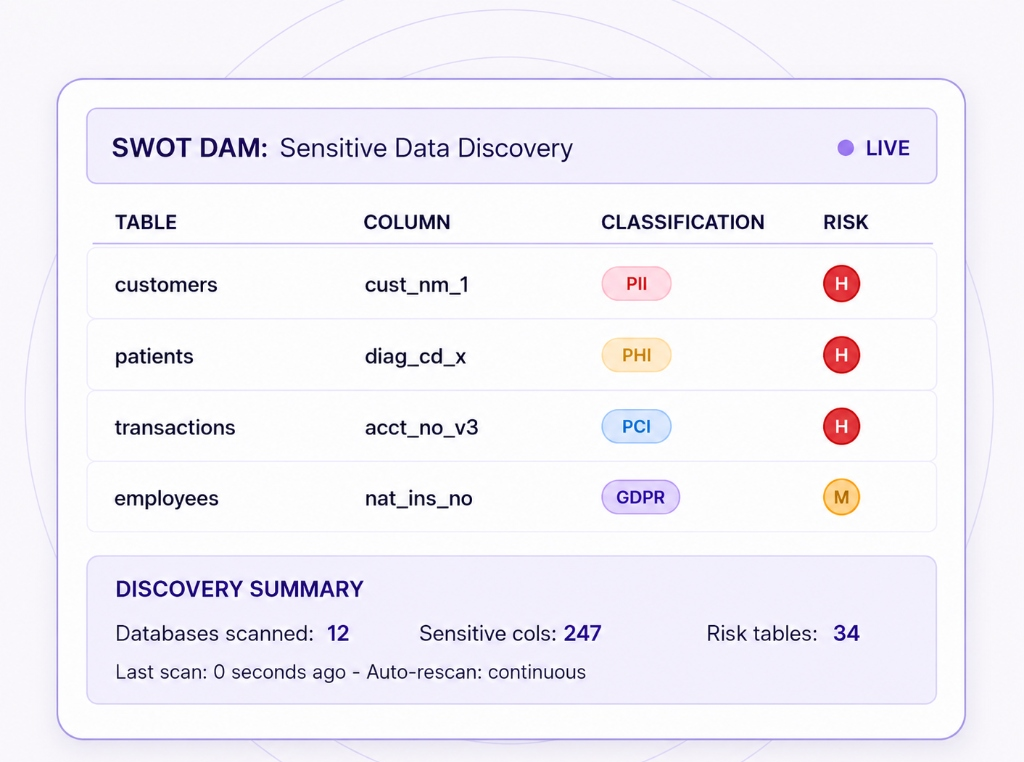1024x762 pixels.
Task: Click the purple LIVE status dot
Action: [x=845, y=148]
